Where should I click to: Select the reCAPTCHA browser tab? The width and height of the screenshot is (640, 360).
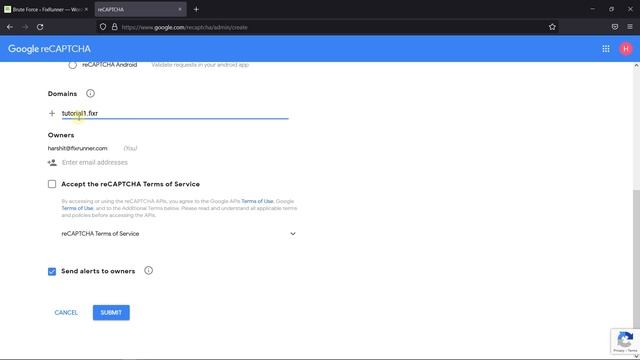click(x=140, y=9)
